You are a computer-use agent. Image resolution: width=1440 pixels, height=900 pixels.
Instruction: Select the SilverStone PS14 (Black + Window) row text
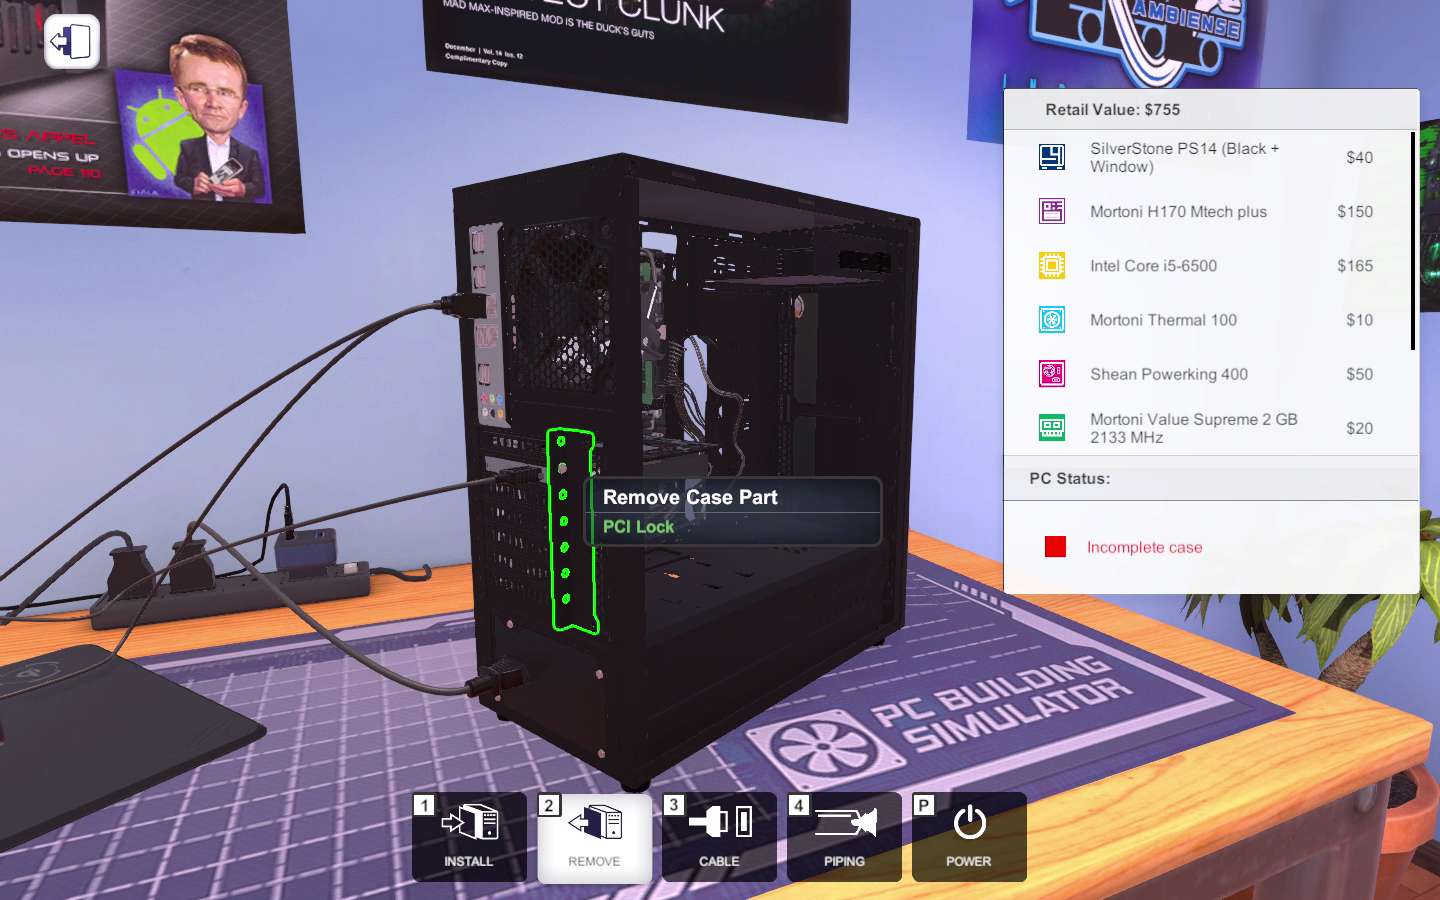1184,157
